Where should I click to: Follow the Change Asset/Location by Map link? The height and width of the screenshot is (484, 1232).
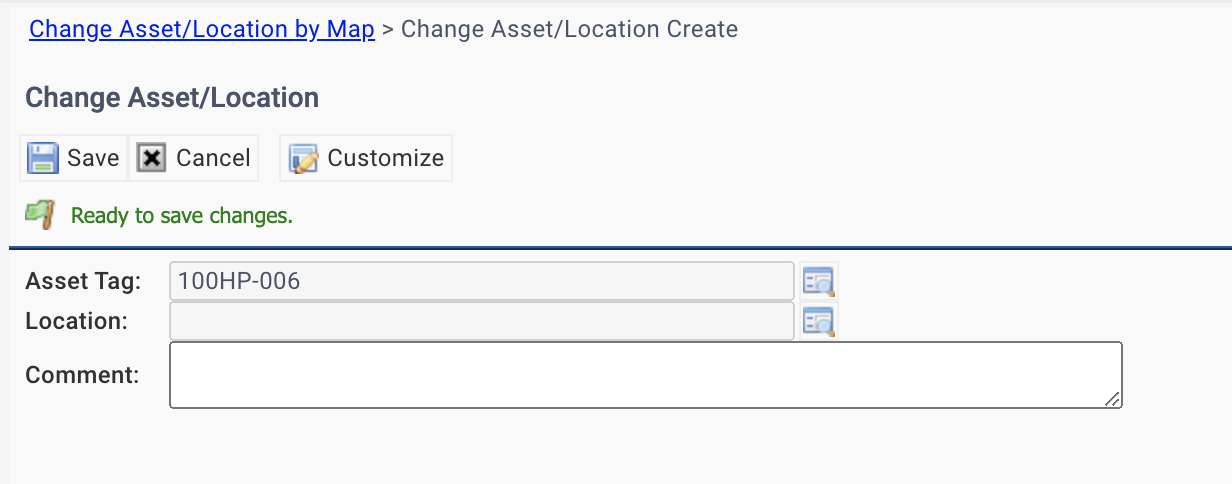pyautogui.click(x=202, y=29)
